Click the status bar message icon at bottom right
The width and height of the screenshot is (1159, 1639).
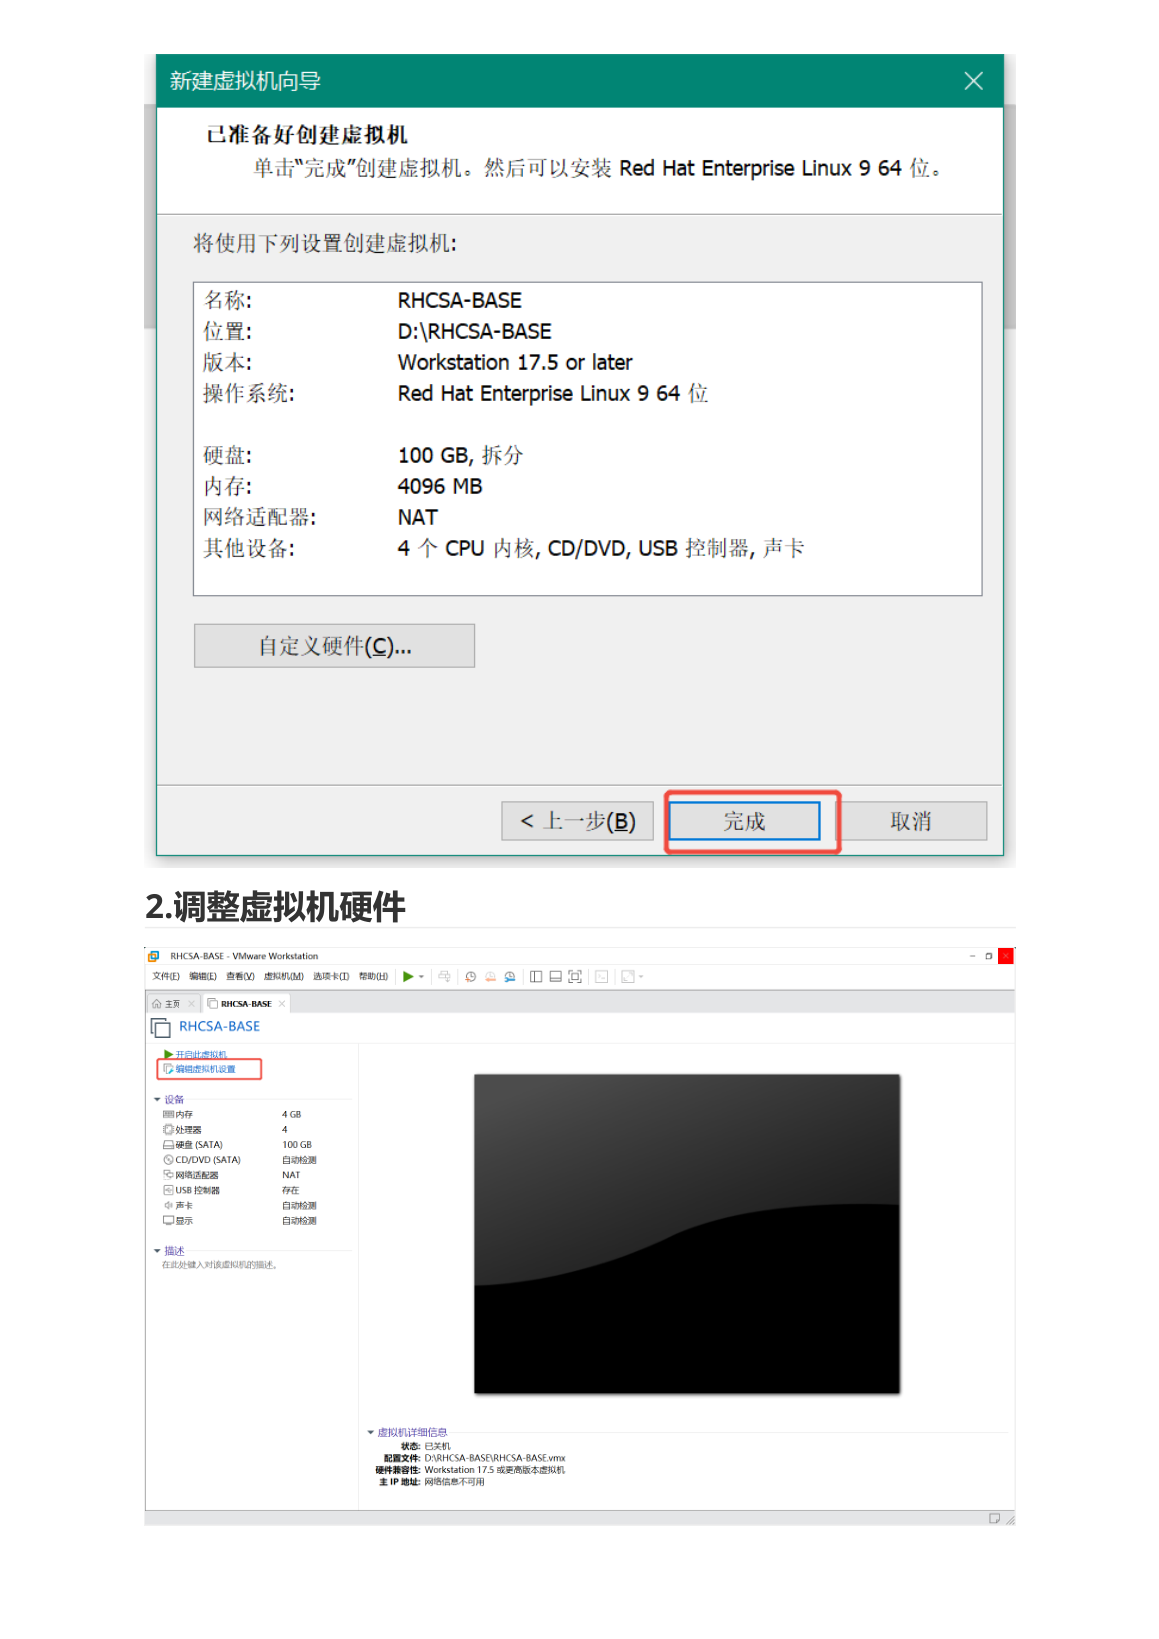(x=994, y=1518)
